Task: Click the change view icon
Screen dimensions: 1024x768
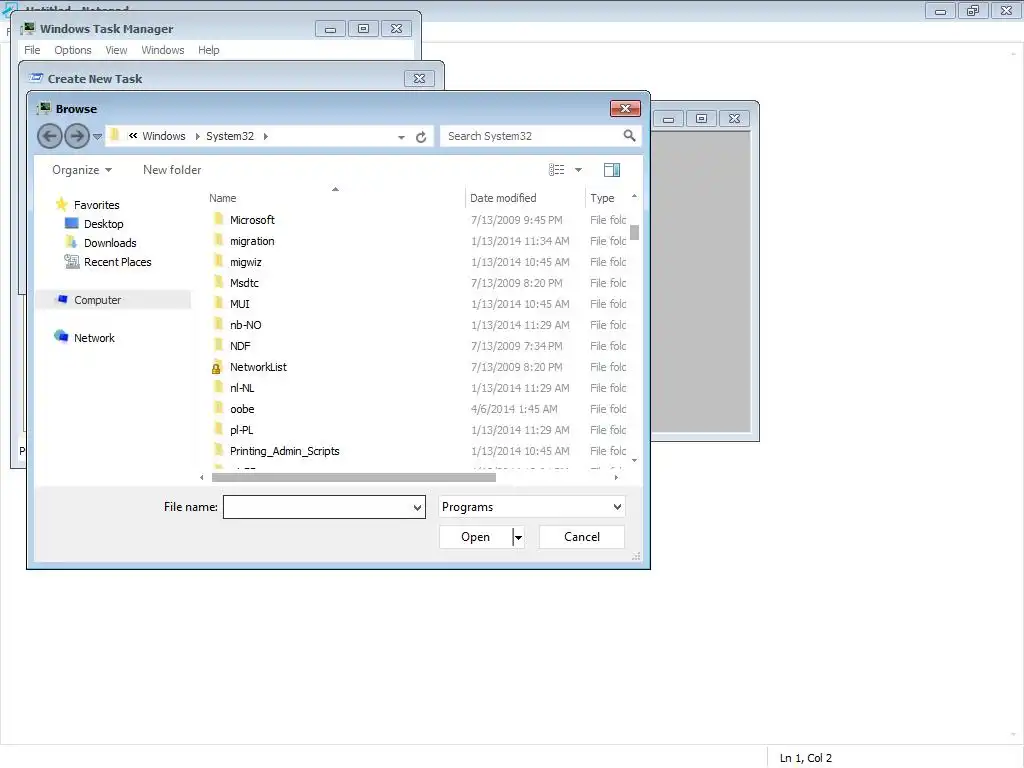Action: (x=556, y=170)
